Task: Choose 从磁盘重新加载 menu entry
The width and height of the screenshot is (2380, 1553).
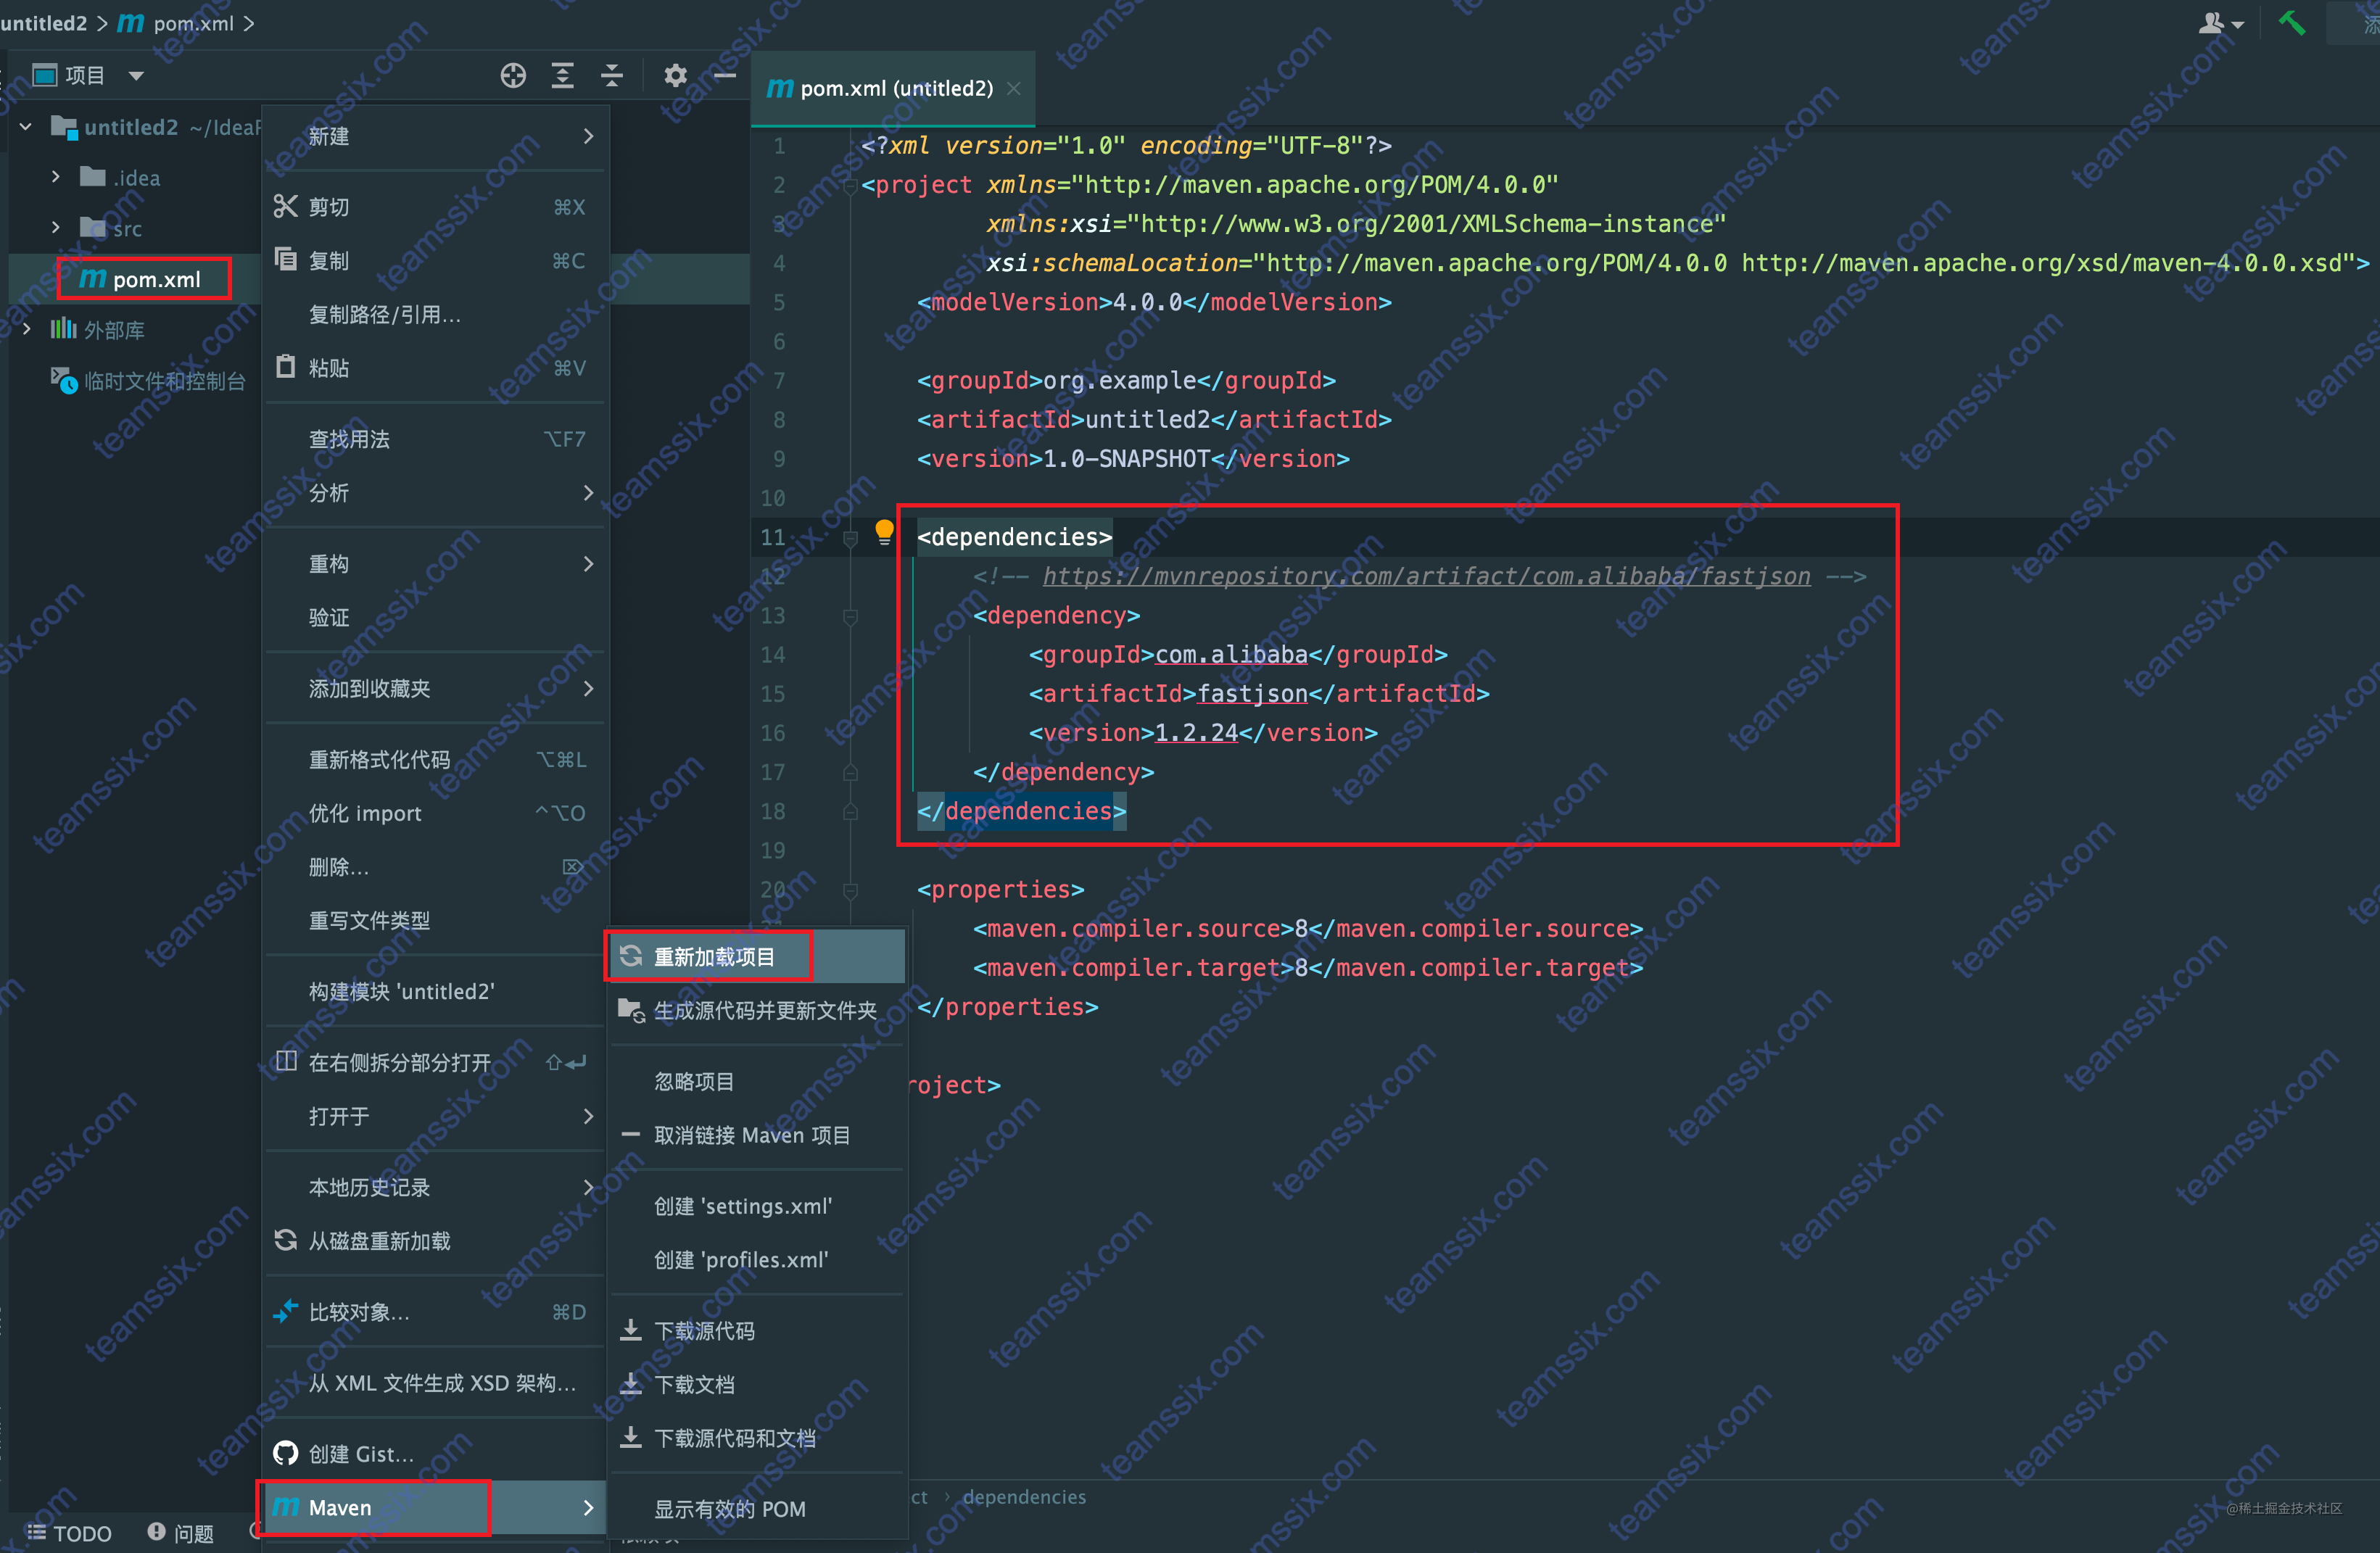Action: pyautogui.click(x=436, y=1242)
